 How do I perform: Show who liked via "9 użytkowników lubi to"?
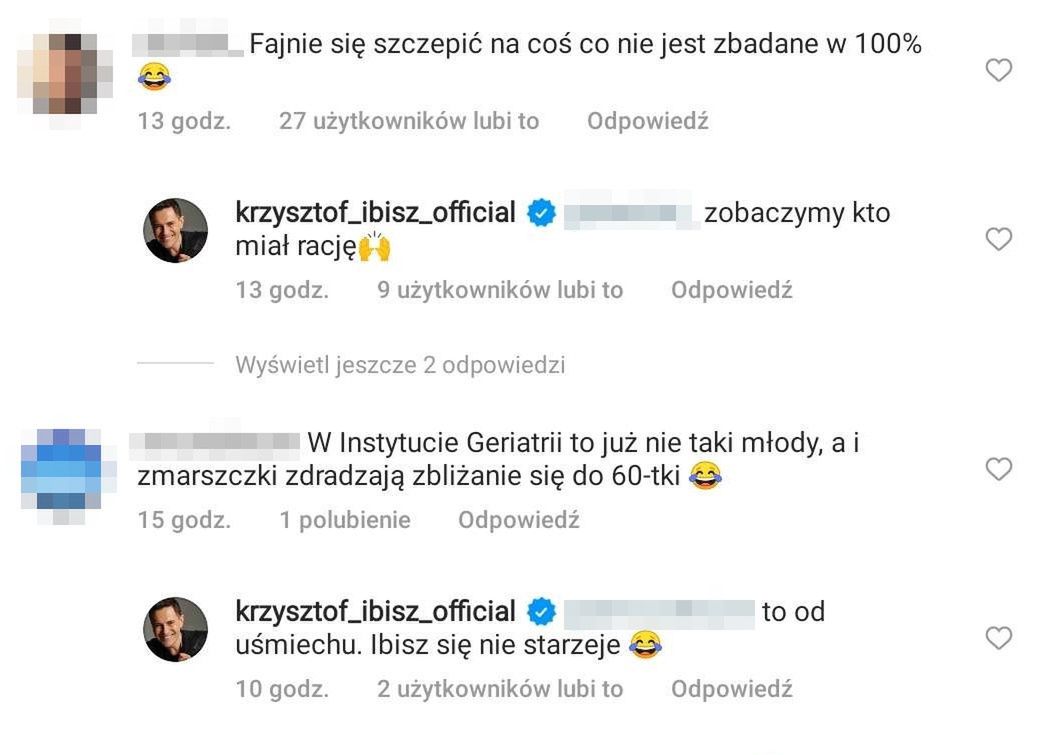point(500,290)
